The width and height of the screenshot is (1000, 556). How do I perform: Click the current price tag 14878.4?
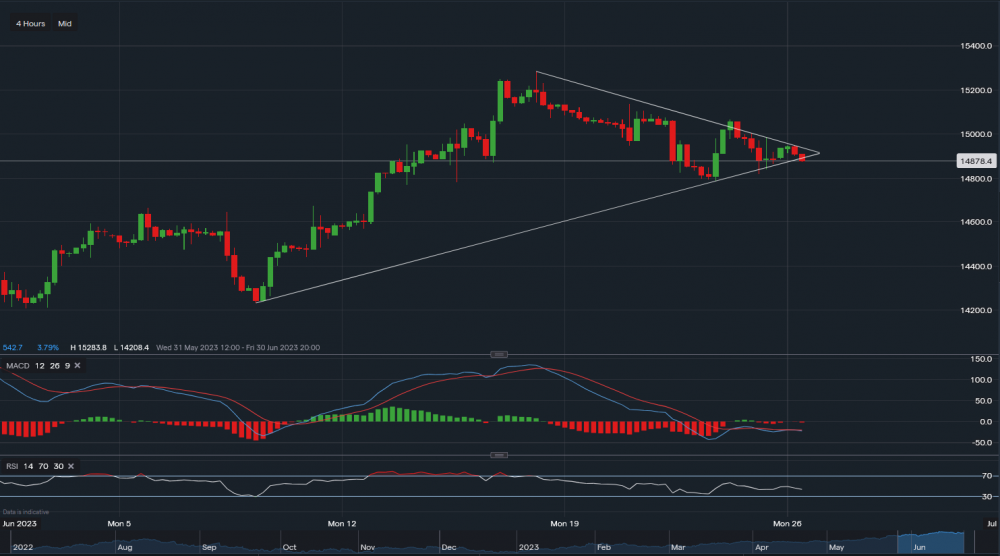(973, 160)
